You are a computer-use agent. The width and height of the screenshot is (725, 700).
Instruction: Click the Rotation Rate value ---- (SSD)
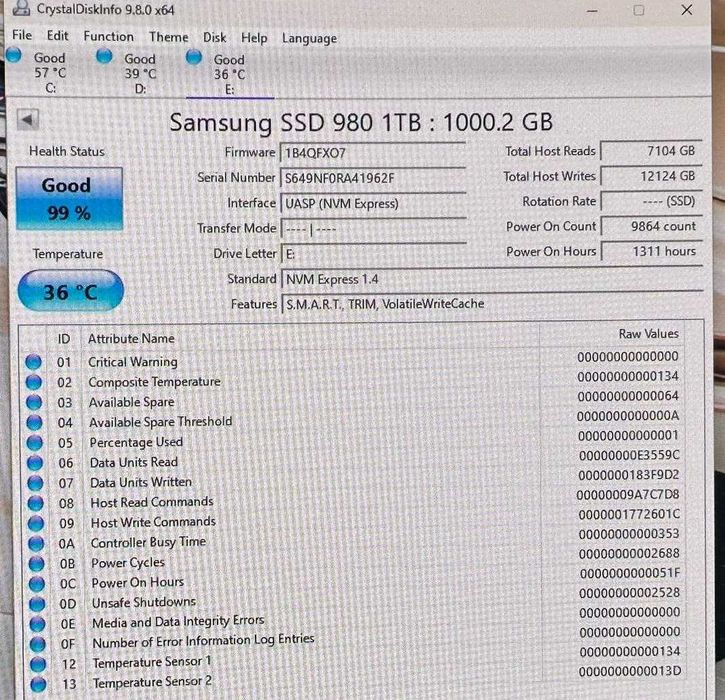click(651, 201)
